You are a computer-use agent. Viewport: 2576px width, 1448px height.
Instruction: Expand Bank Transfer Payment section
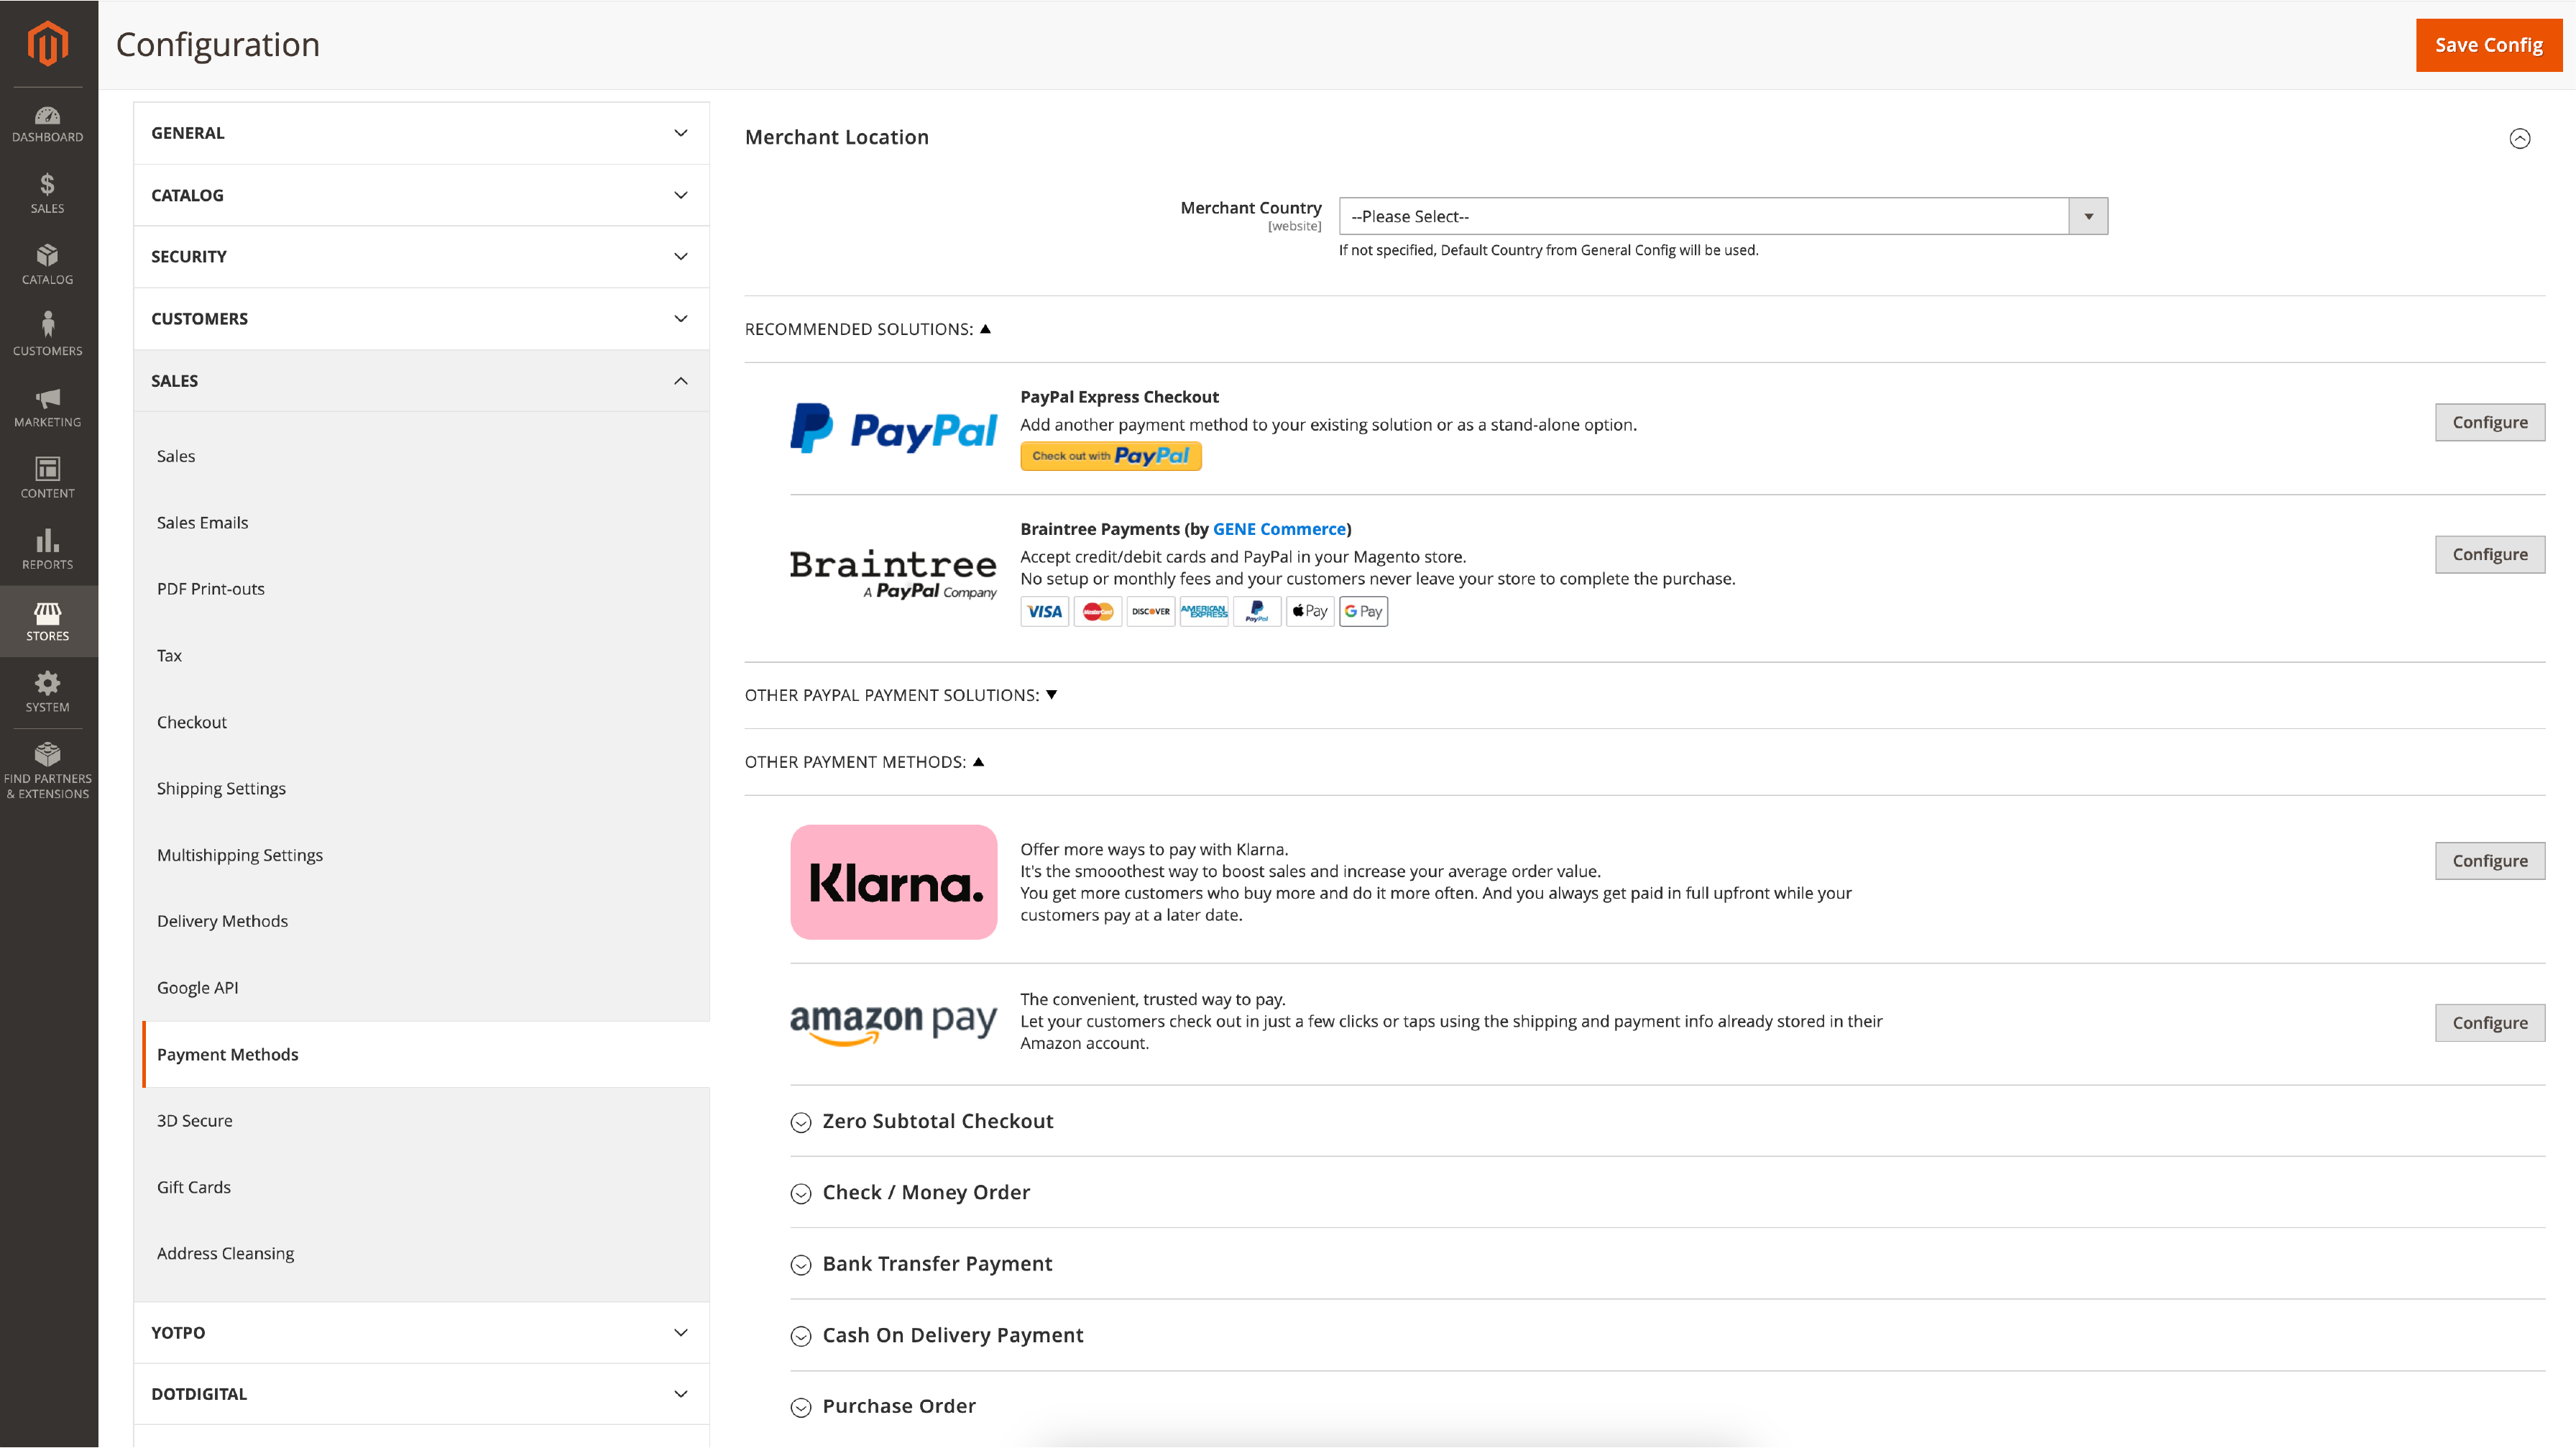pos(921,1264)
